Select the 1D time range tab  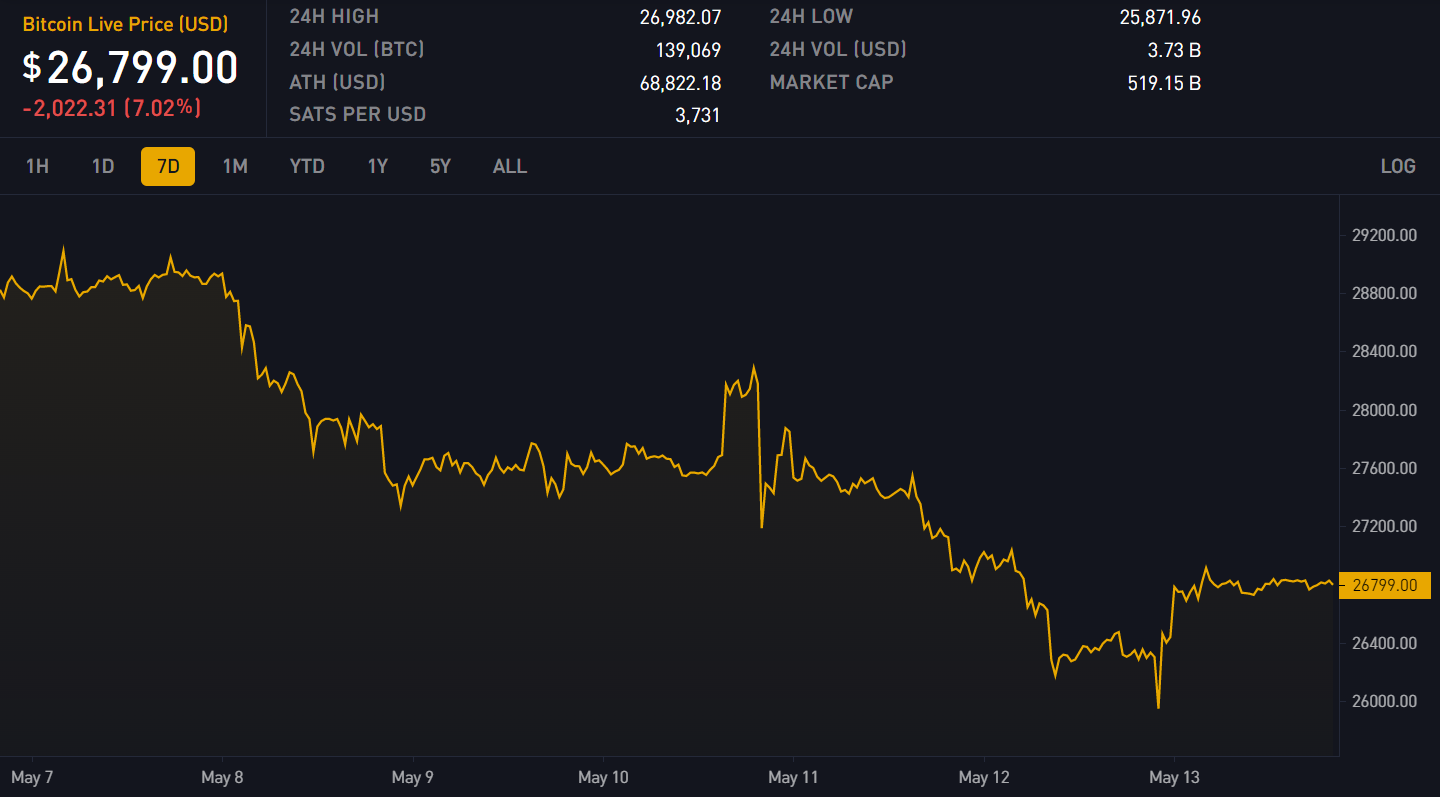[103, 166]
